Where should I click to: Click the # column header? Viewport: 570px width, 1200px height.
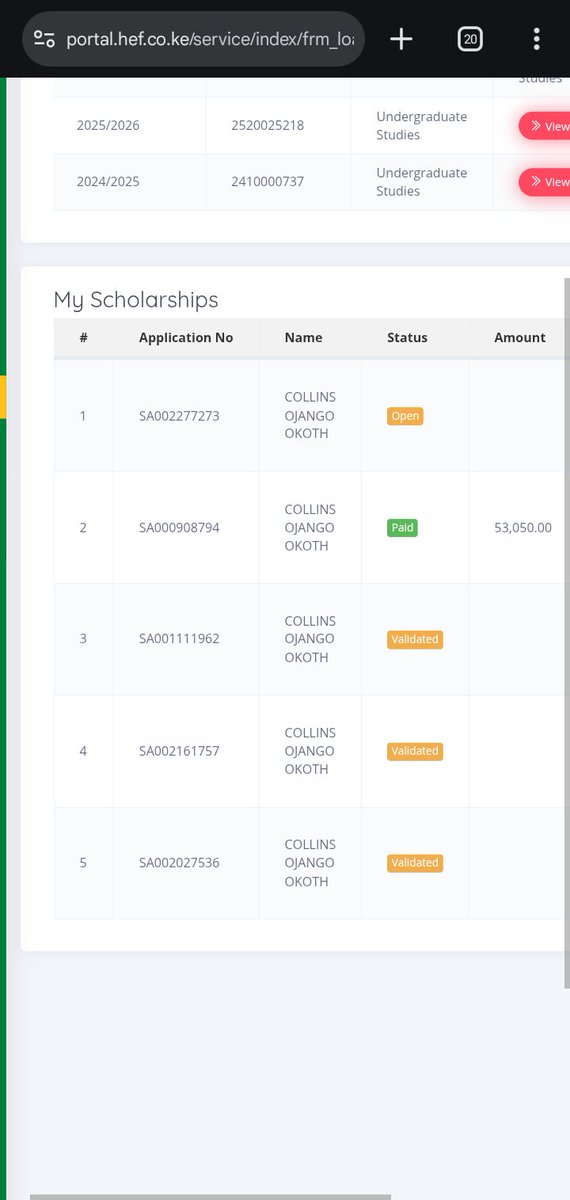coord(84,338)
